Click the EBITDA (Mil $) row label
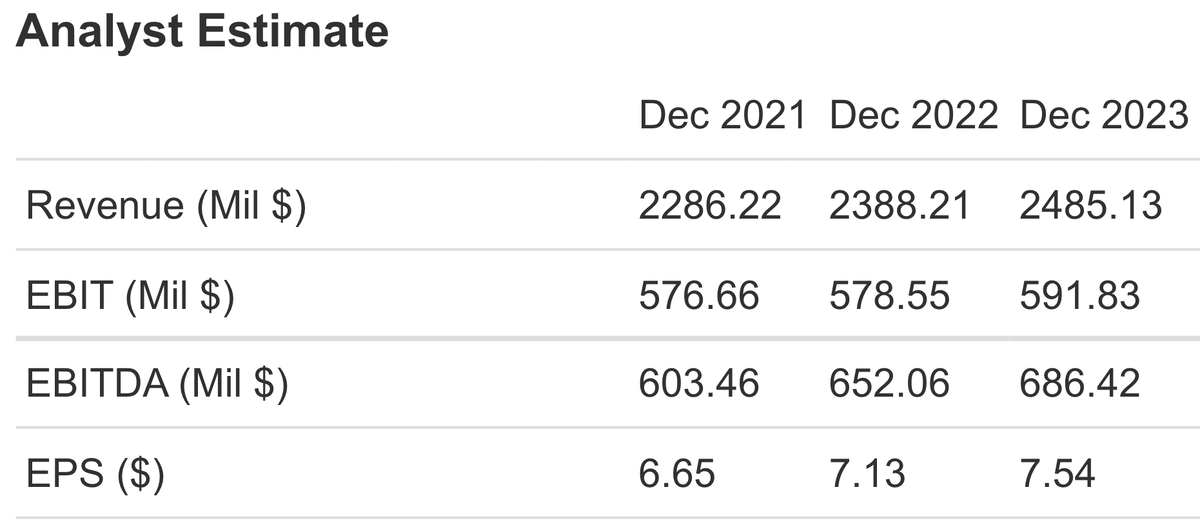This screenshot has width=1200, height=525. [x=157, y=385]
